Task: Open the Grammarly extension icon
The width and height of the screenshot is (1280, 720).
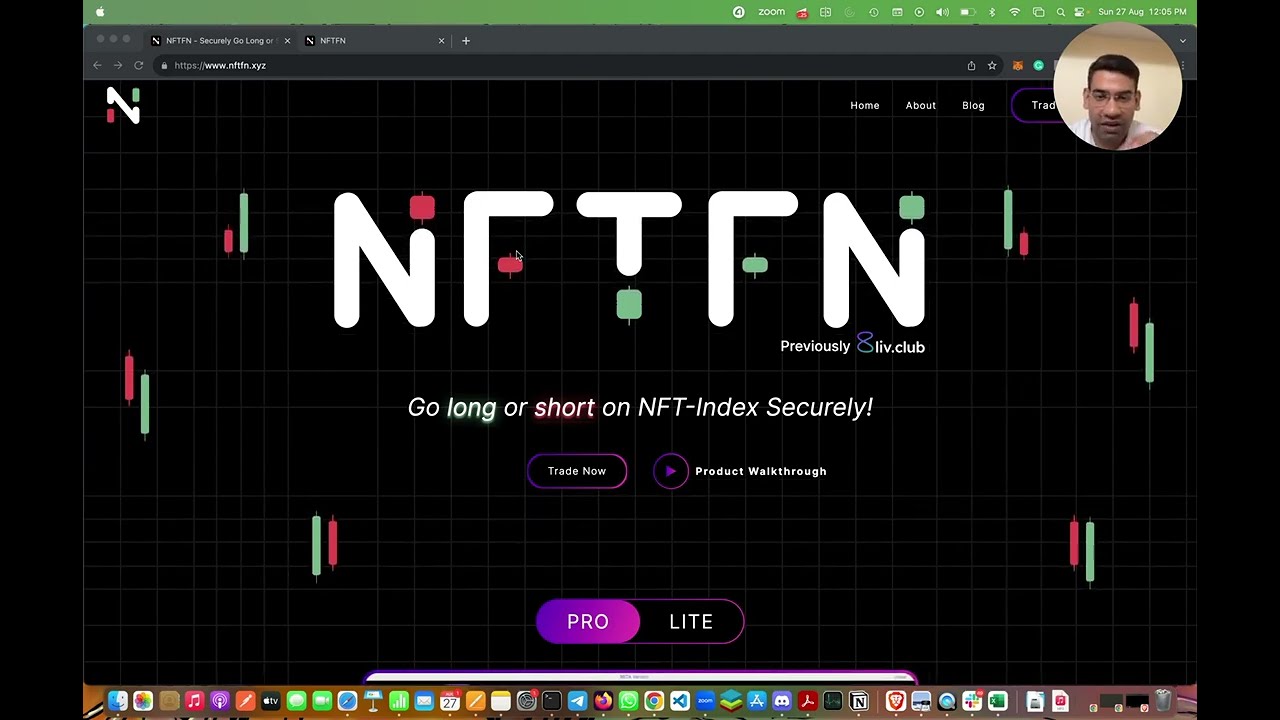Action: tap(1039, 65)
